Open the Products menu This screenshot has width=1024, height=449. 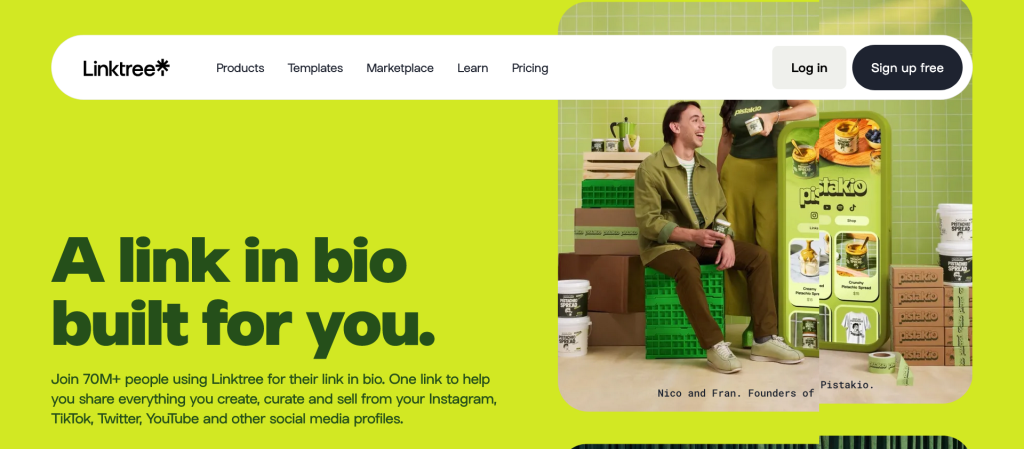pyautogui.click(x=240, y=68)
